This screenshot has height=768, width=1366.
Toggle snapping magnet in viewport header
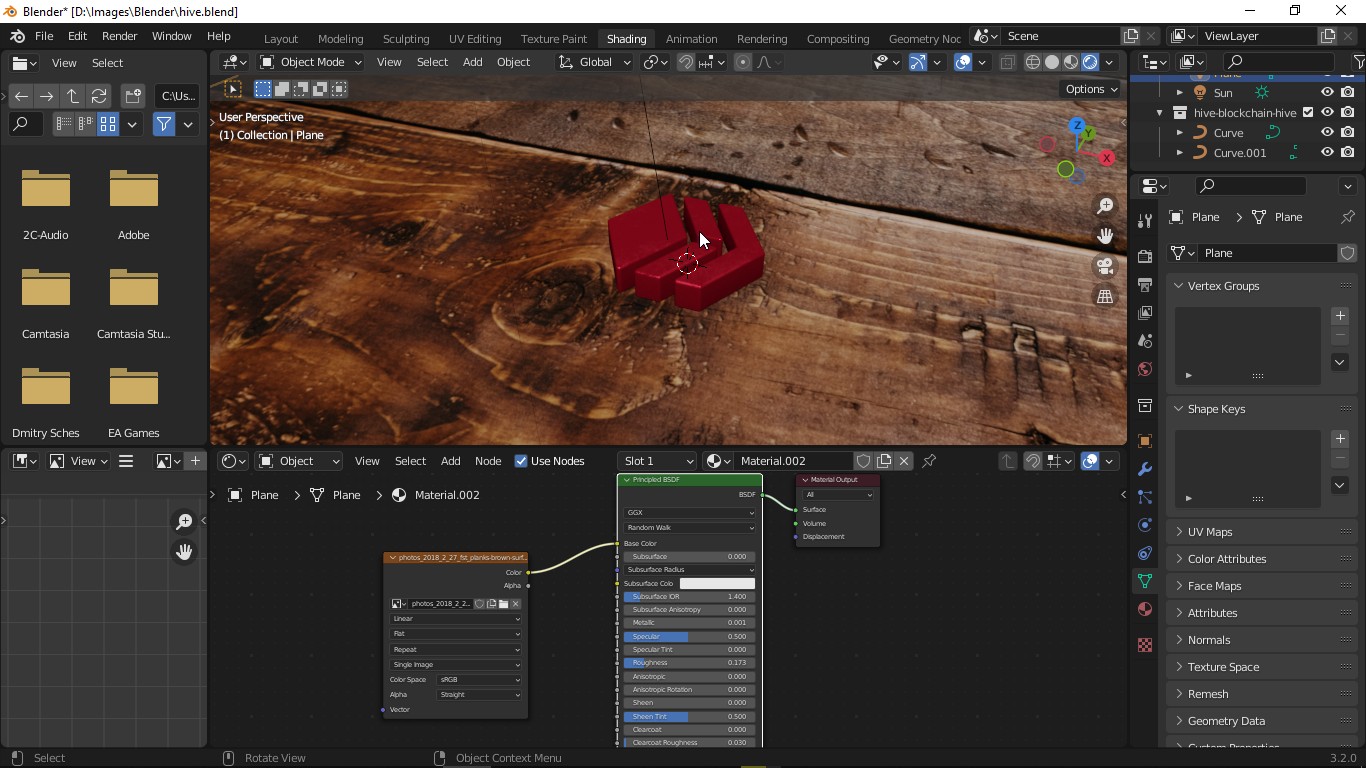pos(686,62)
